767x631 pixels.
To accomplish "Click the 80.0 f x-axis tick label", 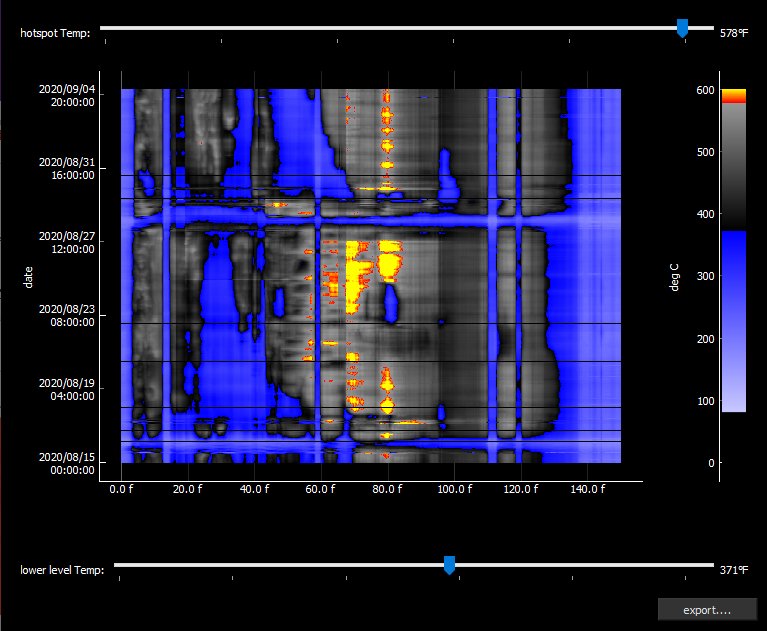I will click(x=387, y=489).
